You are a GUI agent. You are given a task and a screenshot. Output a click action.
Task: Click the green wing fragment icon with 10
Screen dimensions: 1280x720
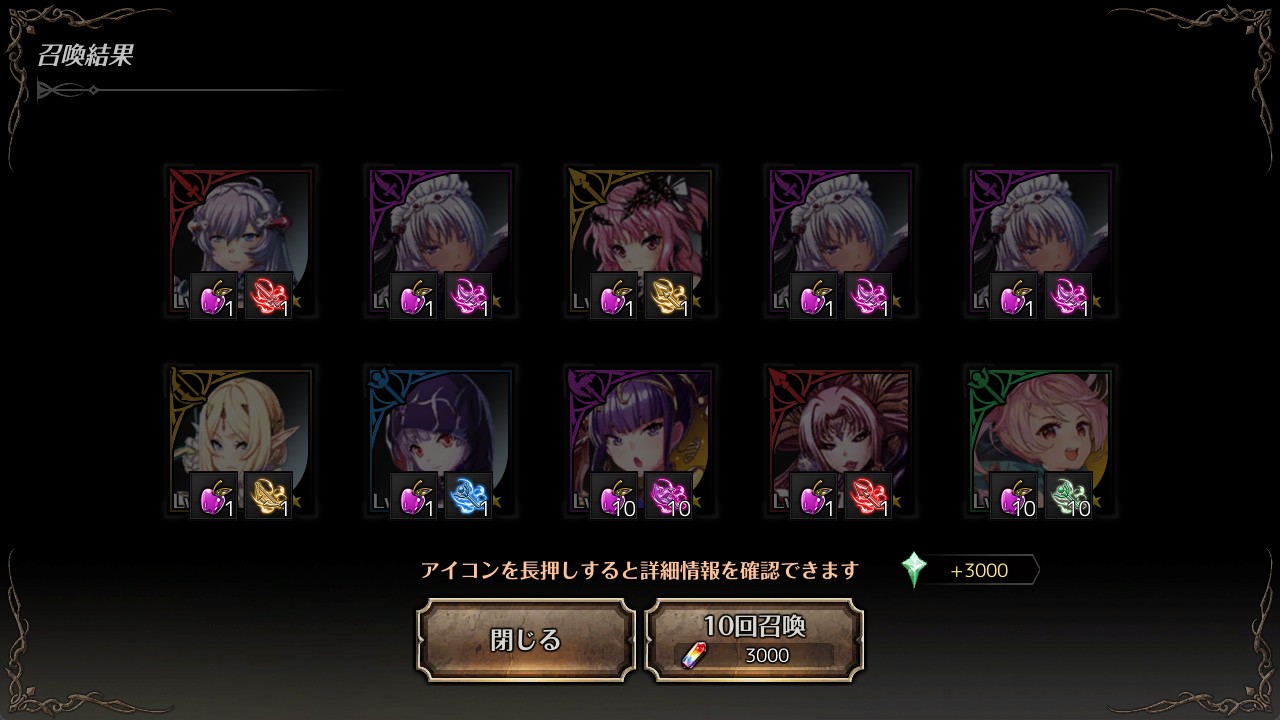pyautogui.click(x=1069, y=496)
